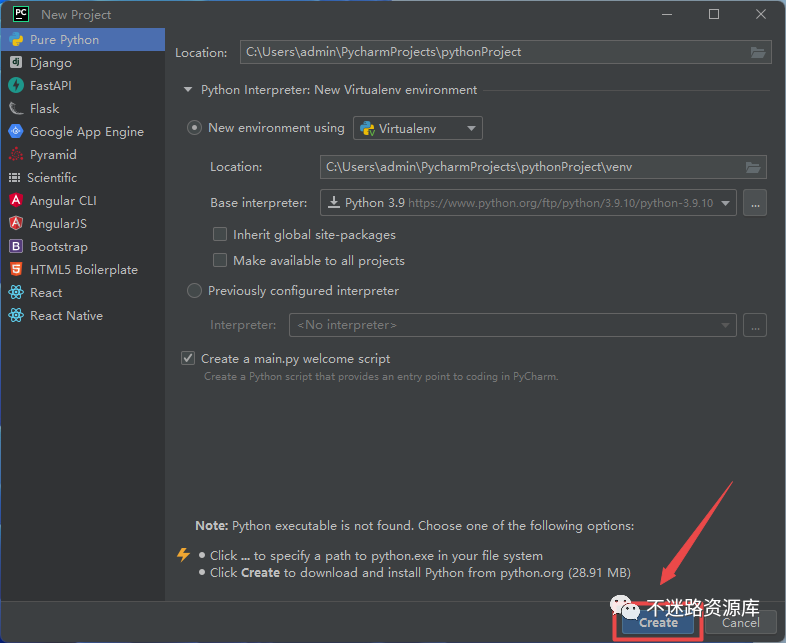Choose the Pyramid framework icon
This screenshot has width=786, height=643.
tap(15, 155)
